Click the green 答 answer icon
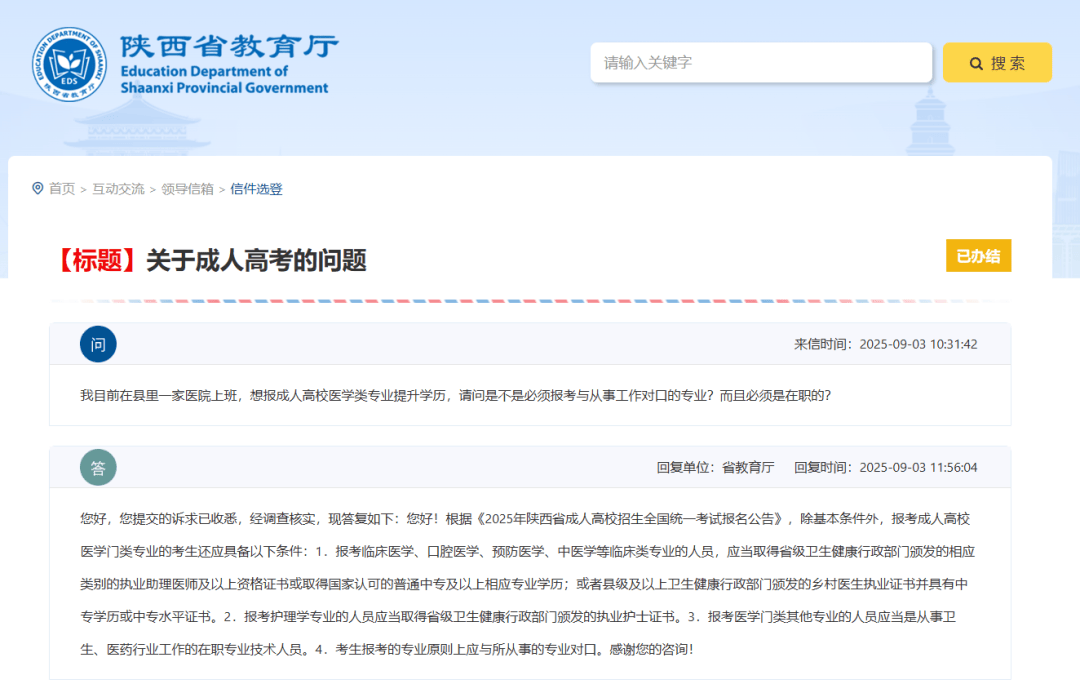Image resolution: width=1080 pixels, height=693 pixels. [x=98, y=467]
